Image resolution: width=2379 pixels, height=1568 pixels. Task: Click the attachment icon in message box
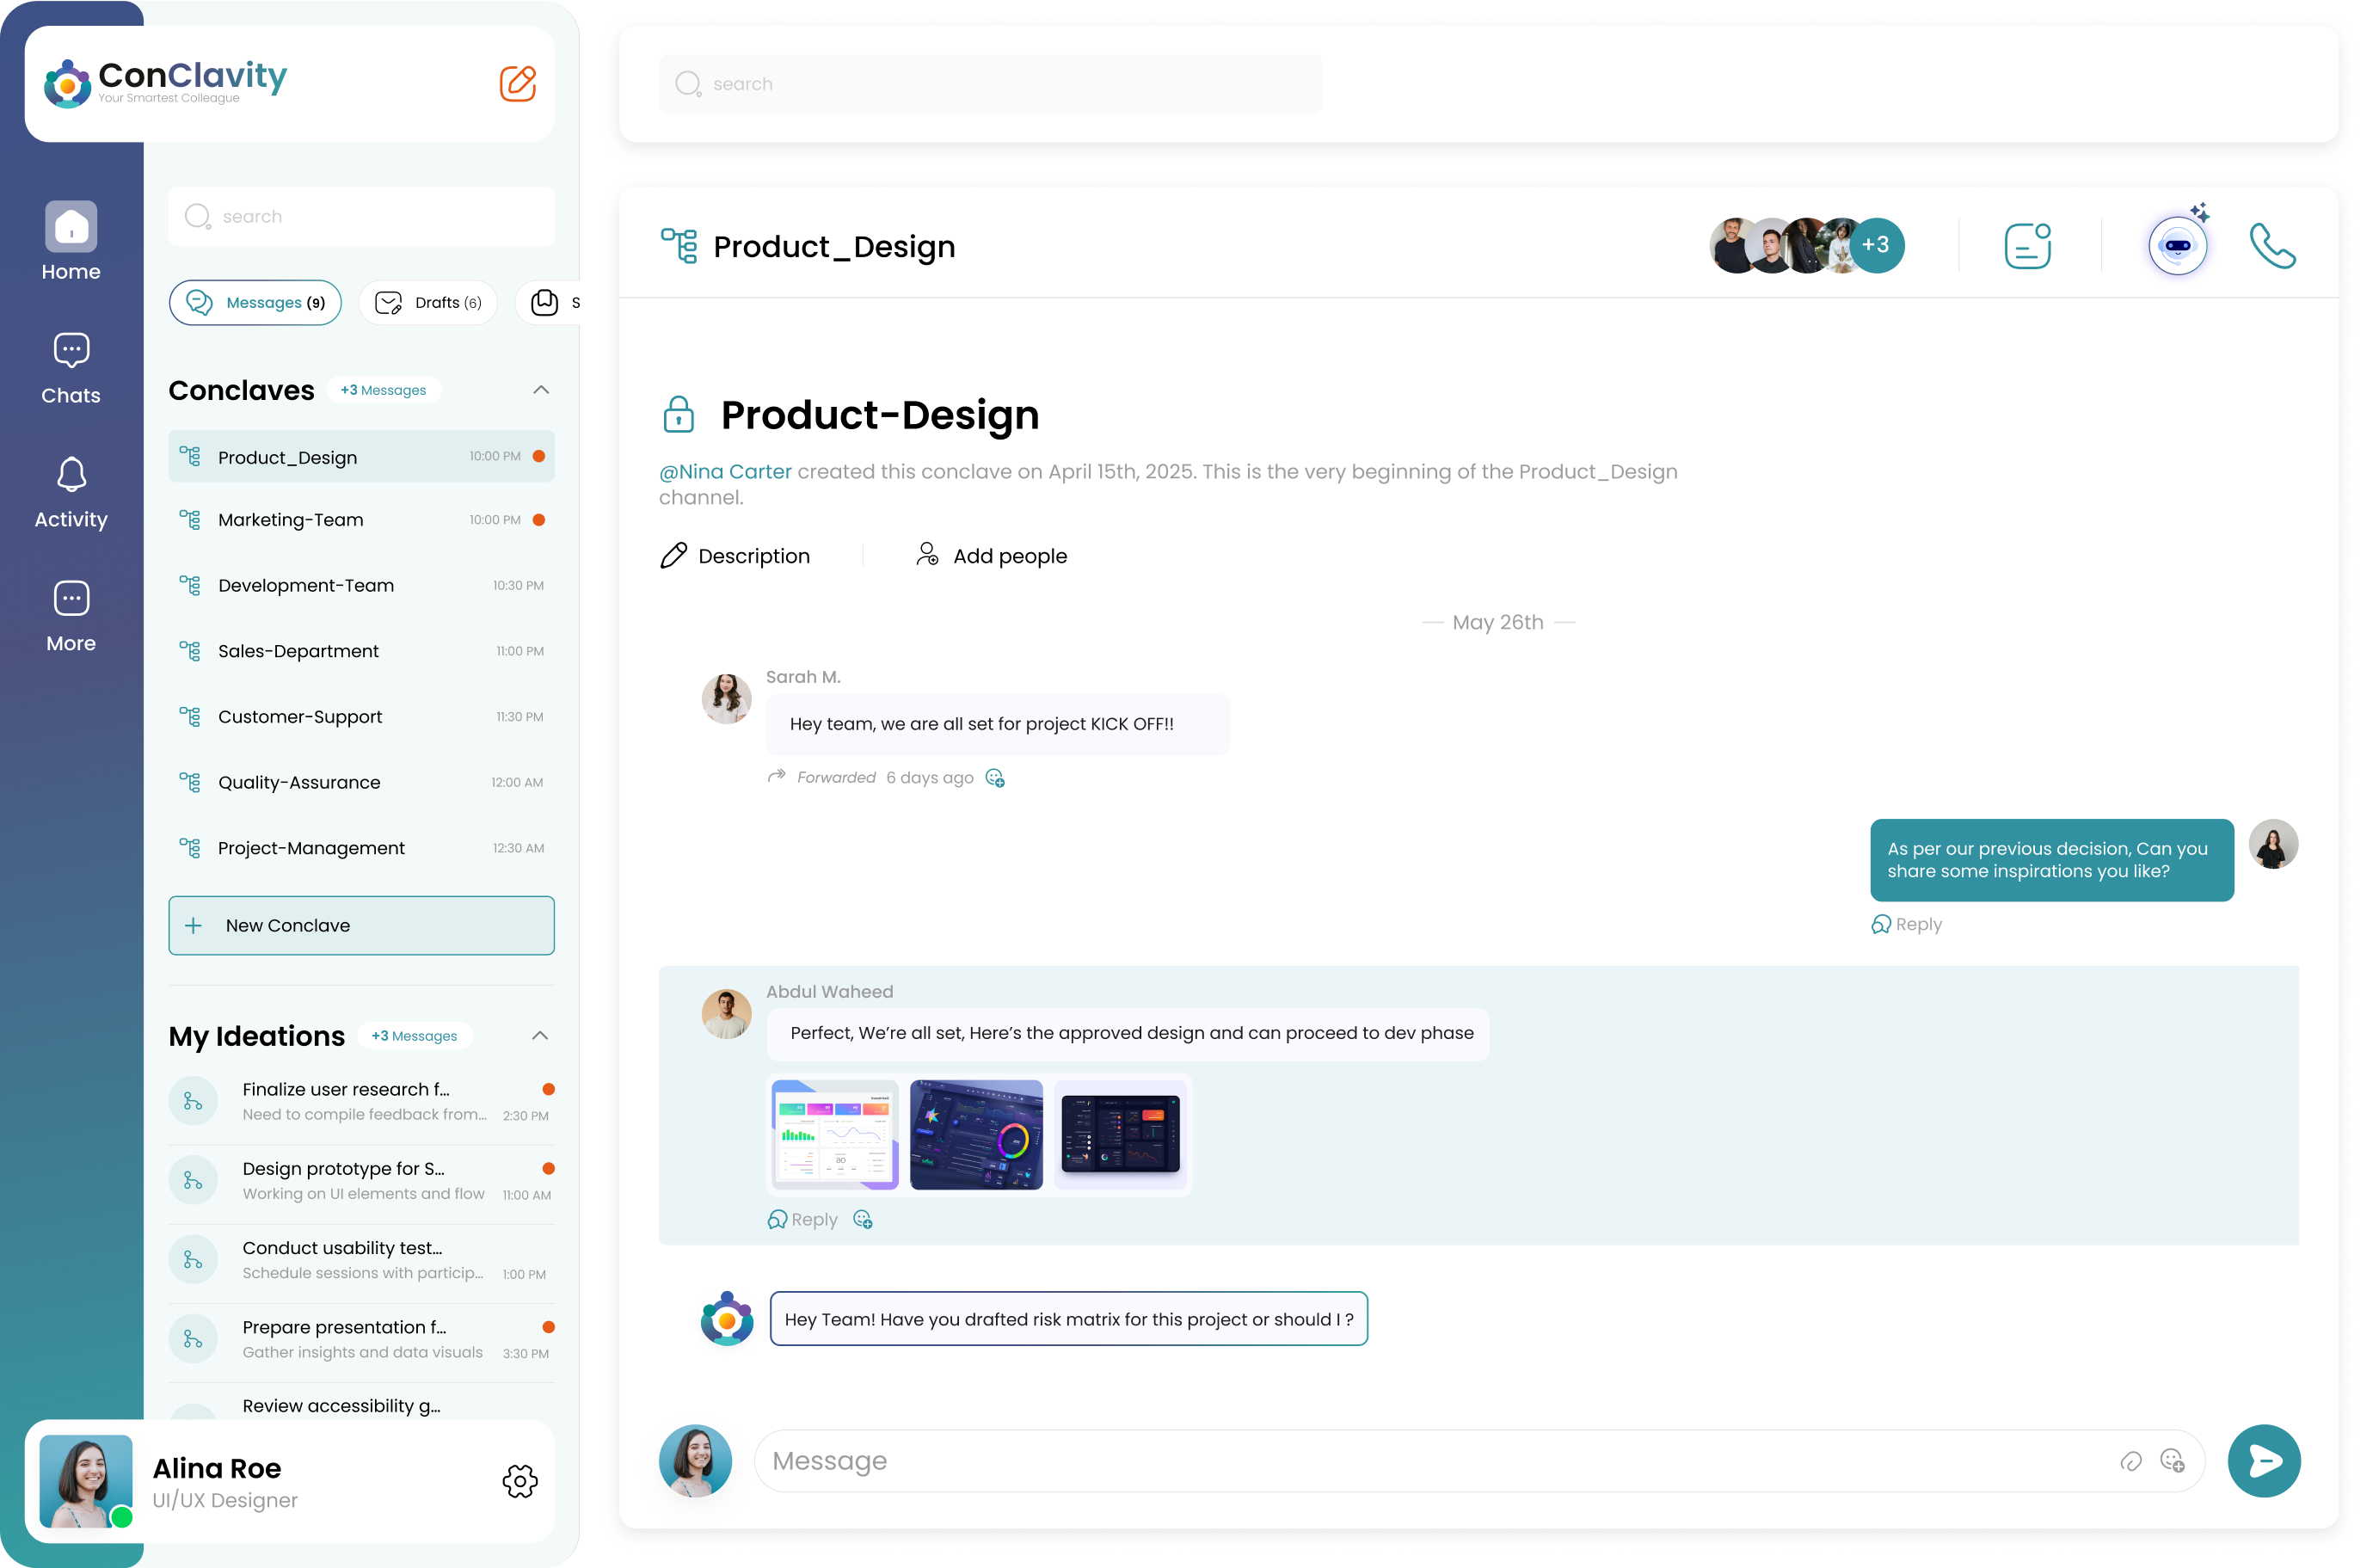tap(2130, 1462)
